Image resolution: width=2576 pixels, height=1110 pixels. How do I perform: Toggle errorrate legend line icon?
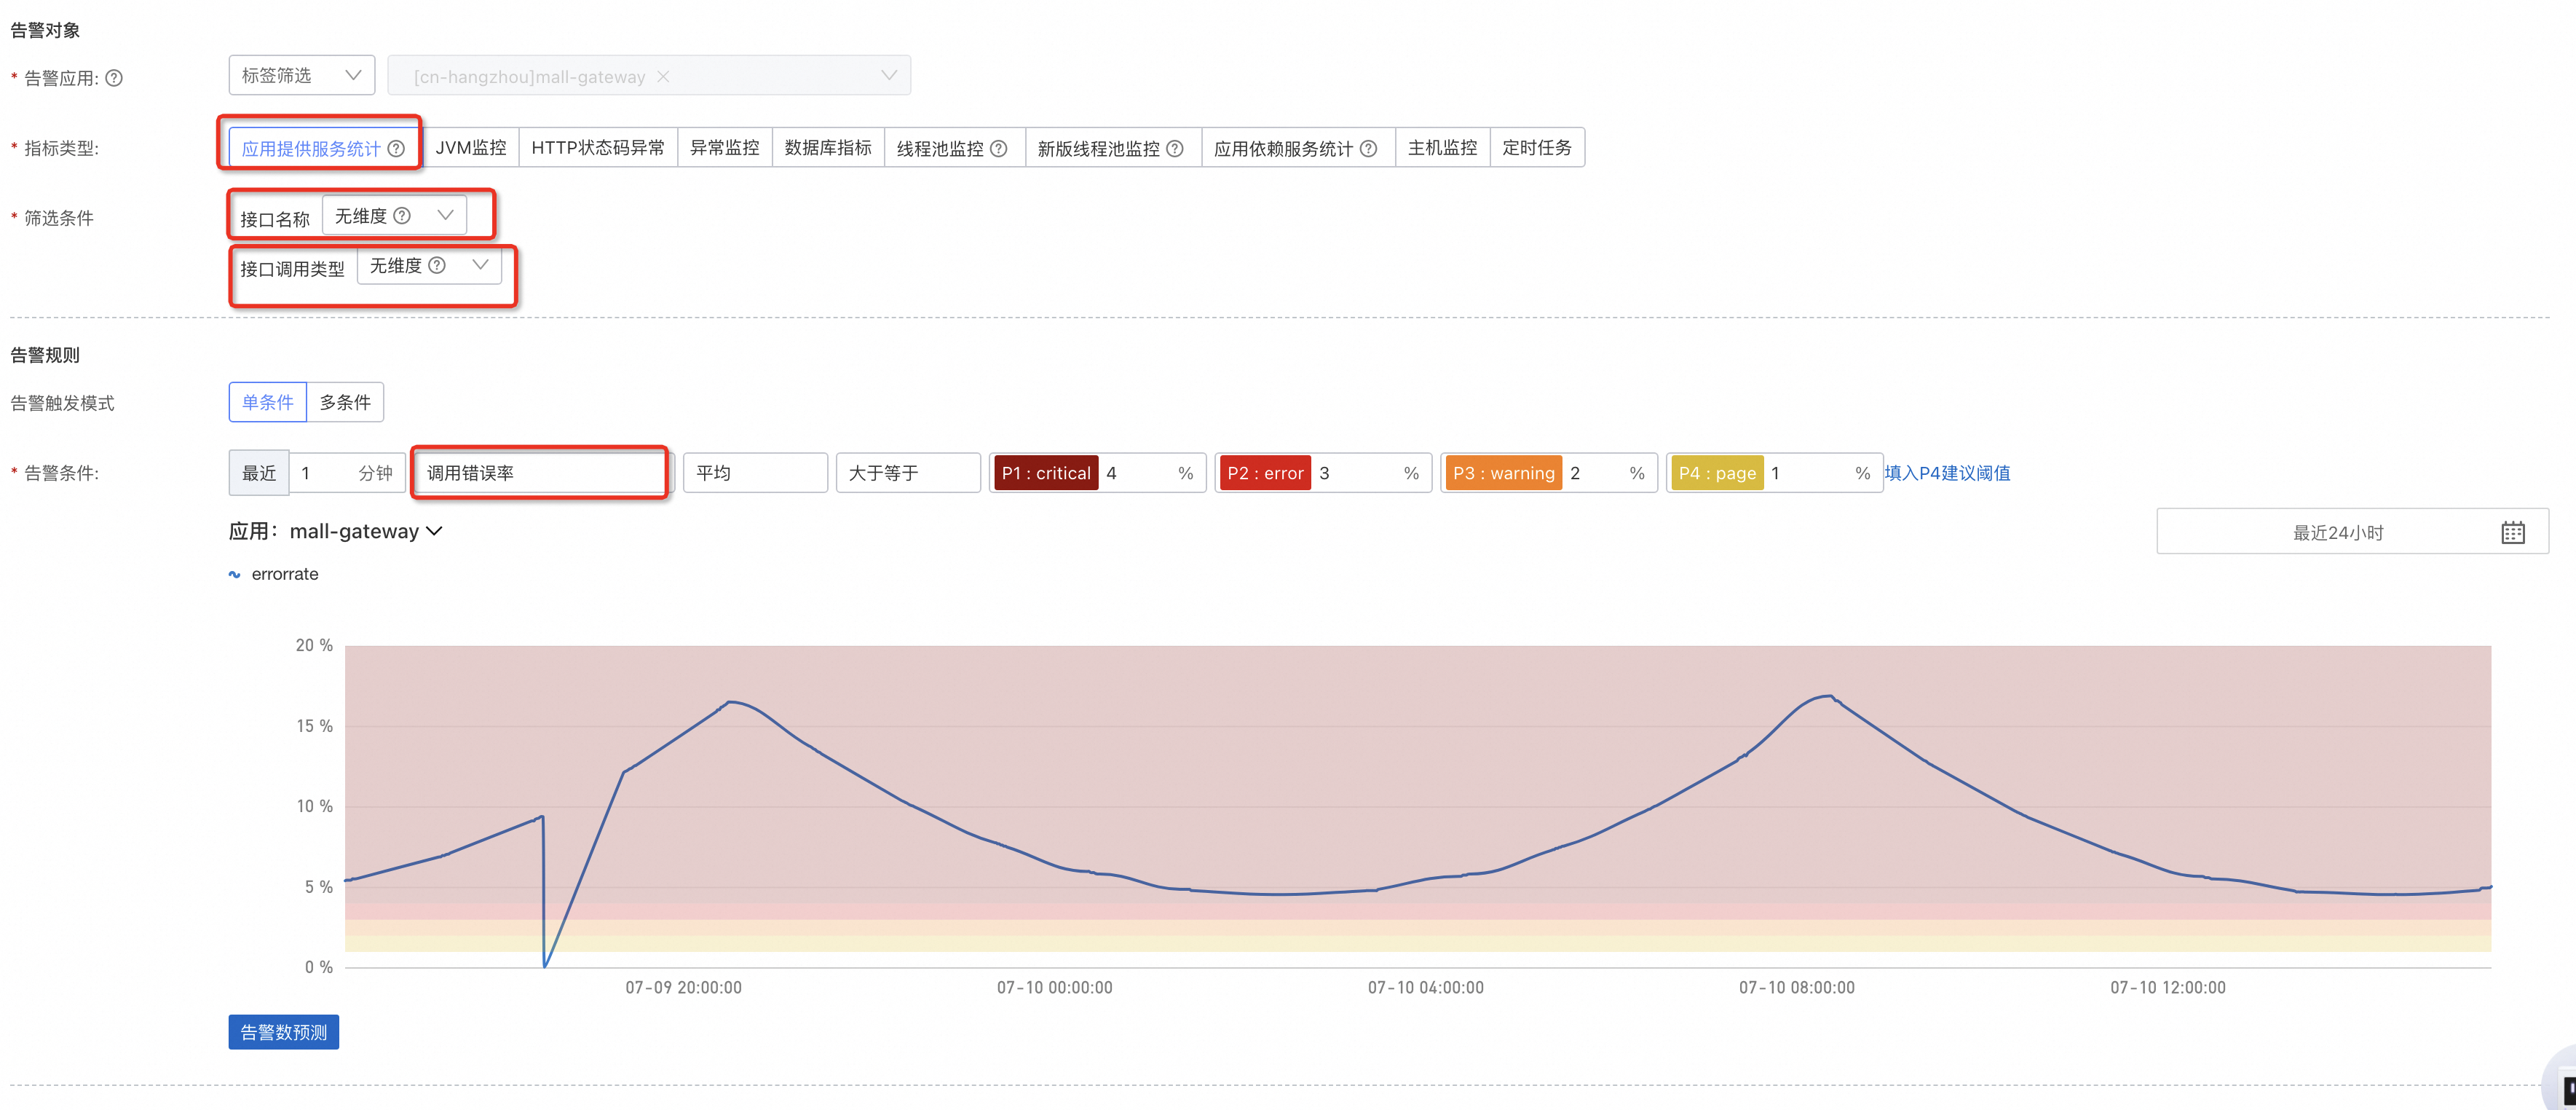(x=235, y=575)
